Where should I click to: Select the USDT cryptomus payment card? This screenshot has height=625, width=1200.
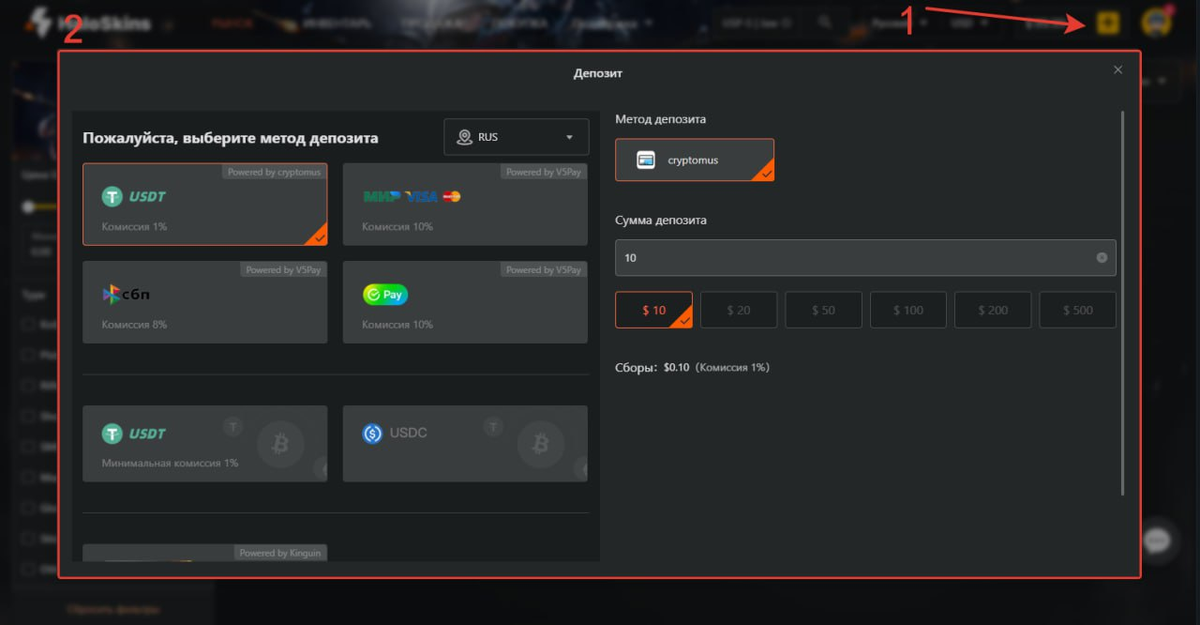204,204
